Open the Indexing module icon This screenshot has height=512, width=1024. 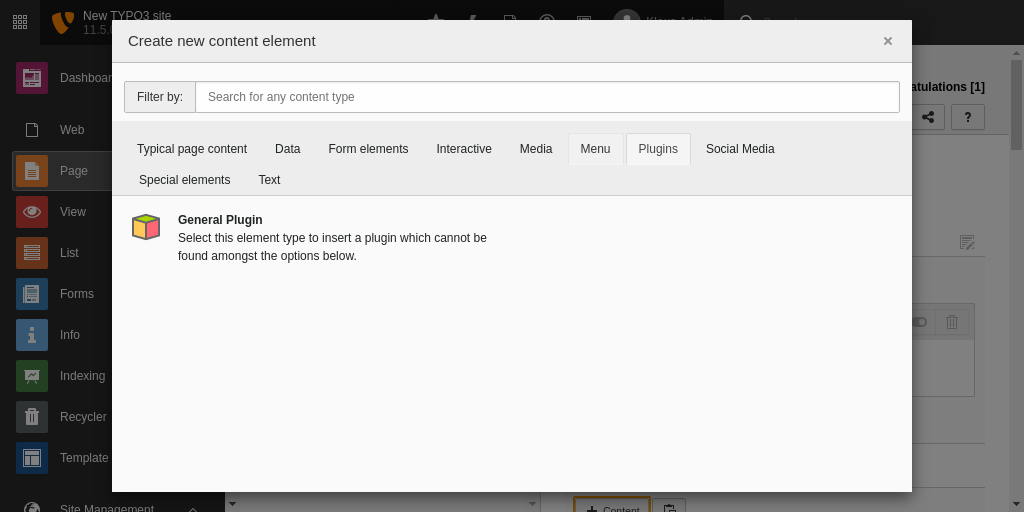coord(32,376)
